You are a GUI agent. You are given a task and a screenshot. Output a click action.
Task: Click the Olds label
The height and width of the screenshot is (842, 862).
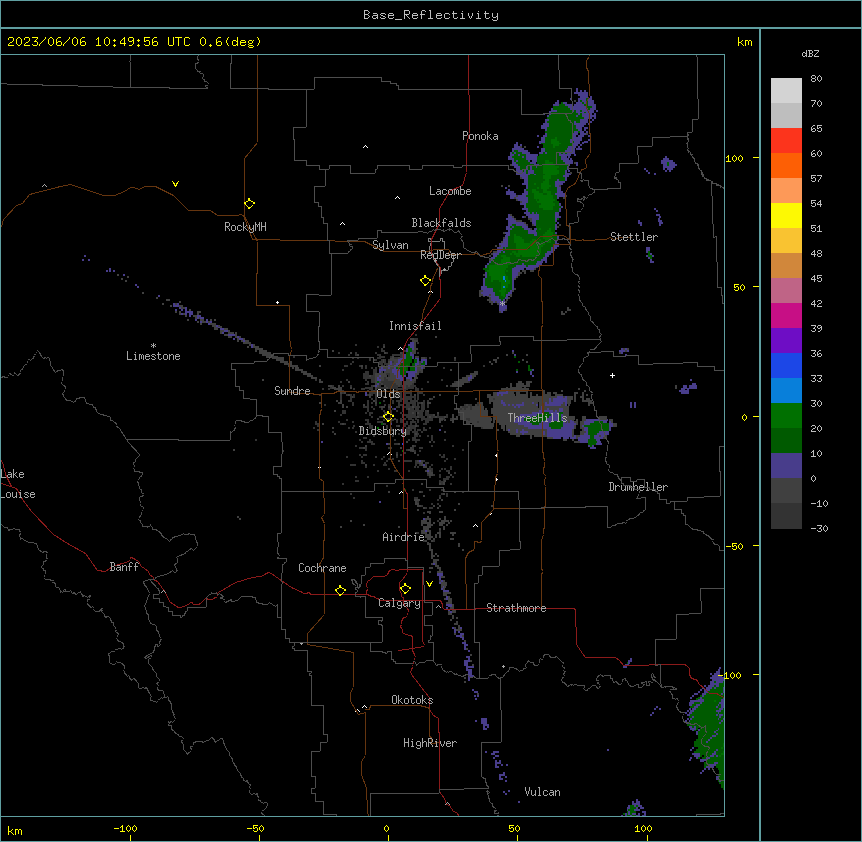[x=388, y=394]
